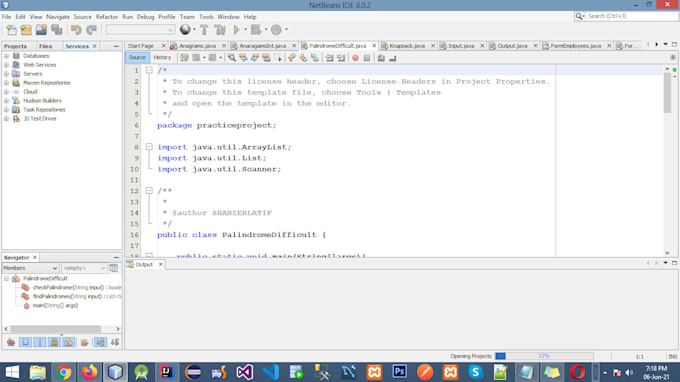680x382 pixels.
Task: Open Google Chrome from the taskbar
Action: (x=64, y=372)
